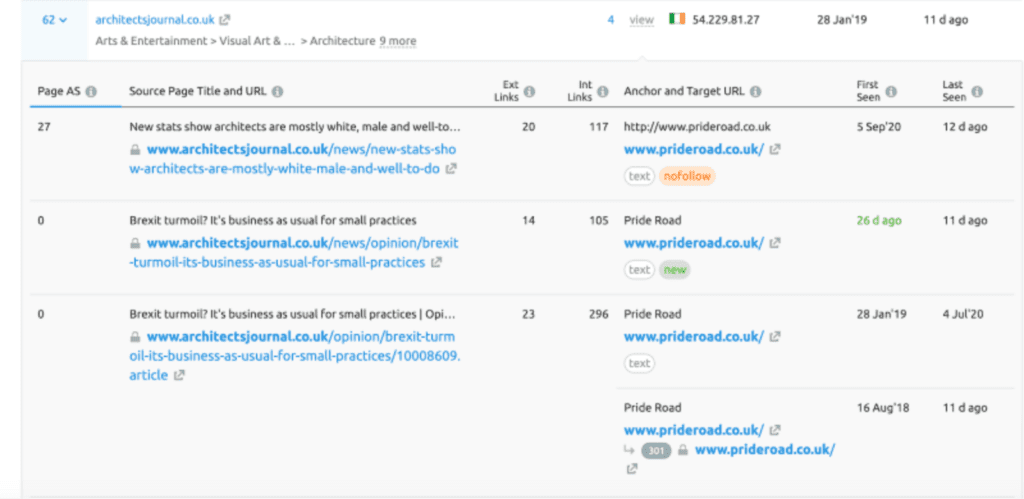Image resolution: width=1024 pixels, height=499 pixels.
Task: Show info icon for First Seen
Action: pos(891,91)
